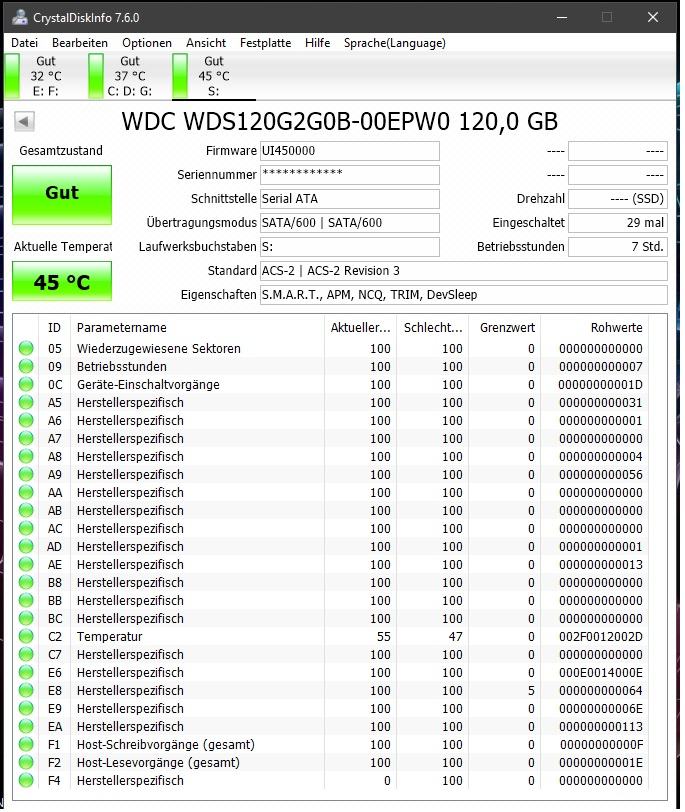The height and width of the screenshot is (812, 685).
Task: Click the green status icon for ID 0C
Action: point(26,384)
